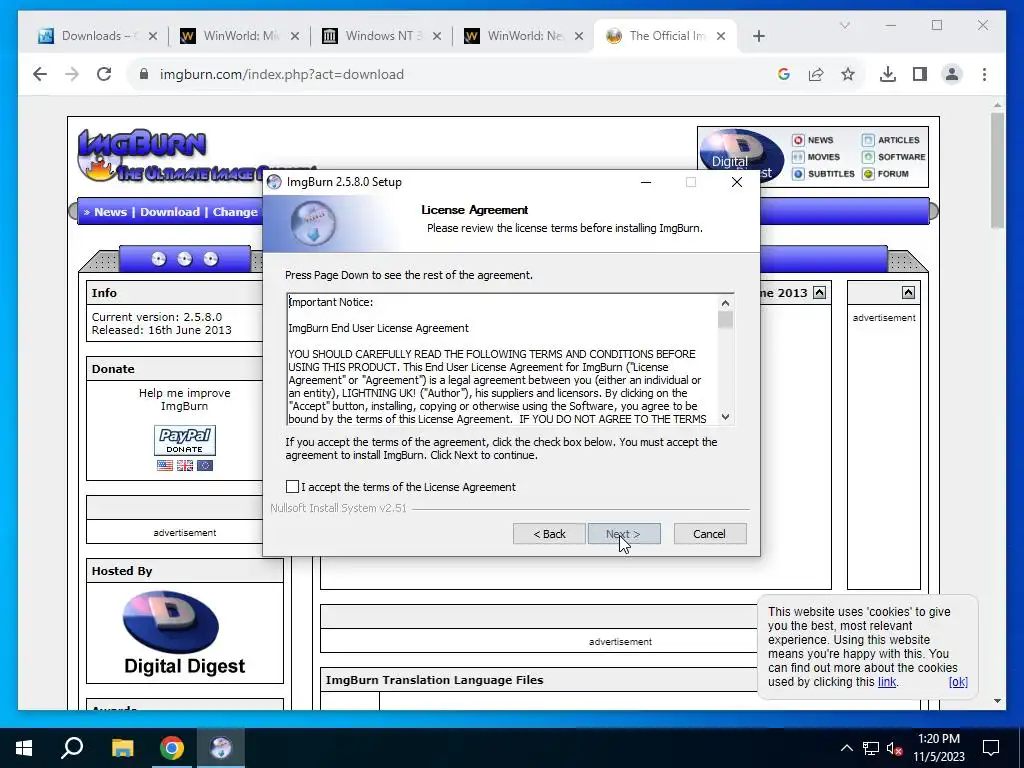Open Chrome three-dot menu
The height and width of the screenshot is (768, 1024).
pyautogui.click(x=984, y=74)
